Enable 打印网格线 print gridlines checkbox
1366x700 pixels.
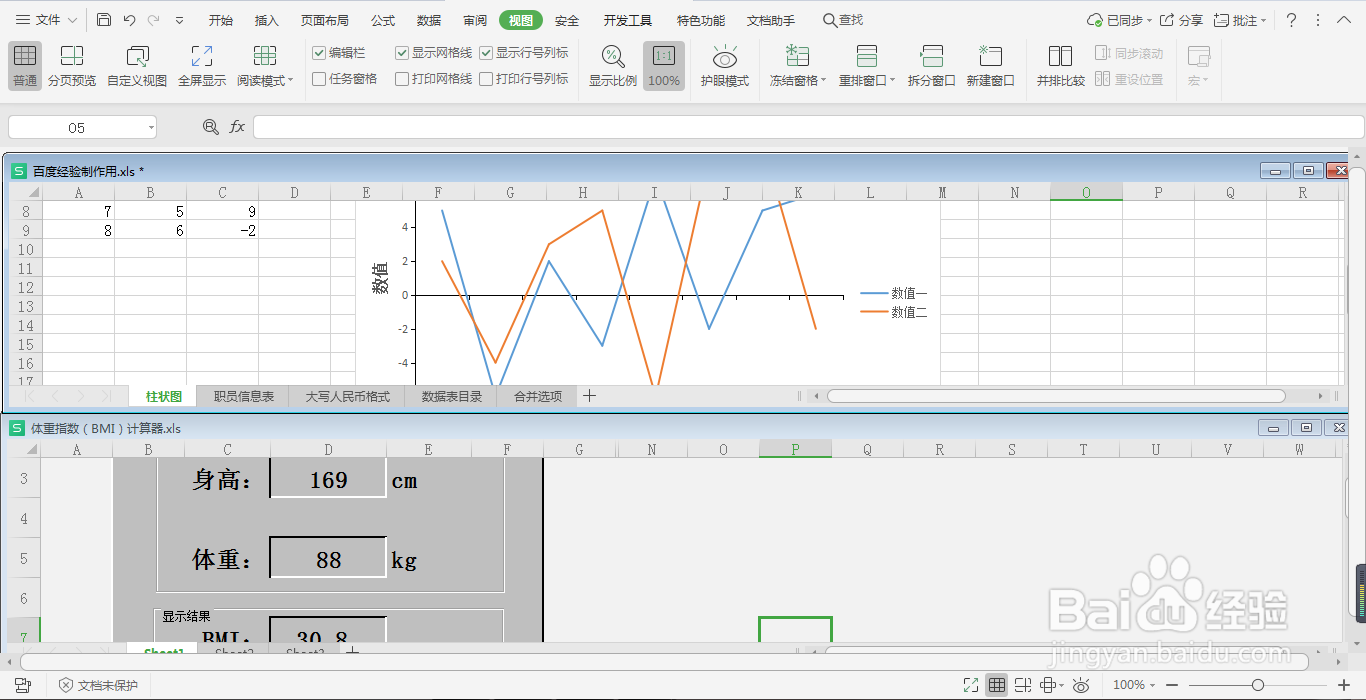[402, 79]
